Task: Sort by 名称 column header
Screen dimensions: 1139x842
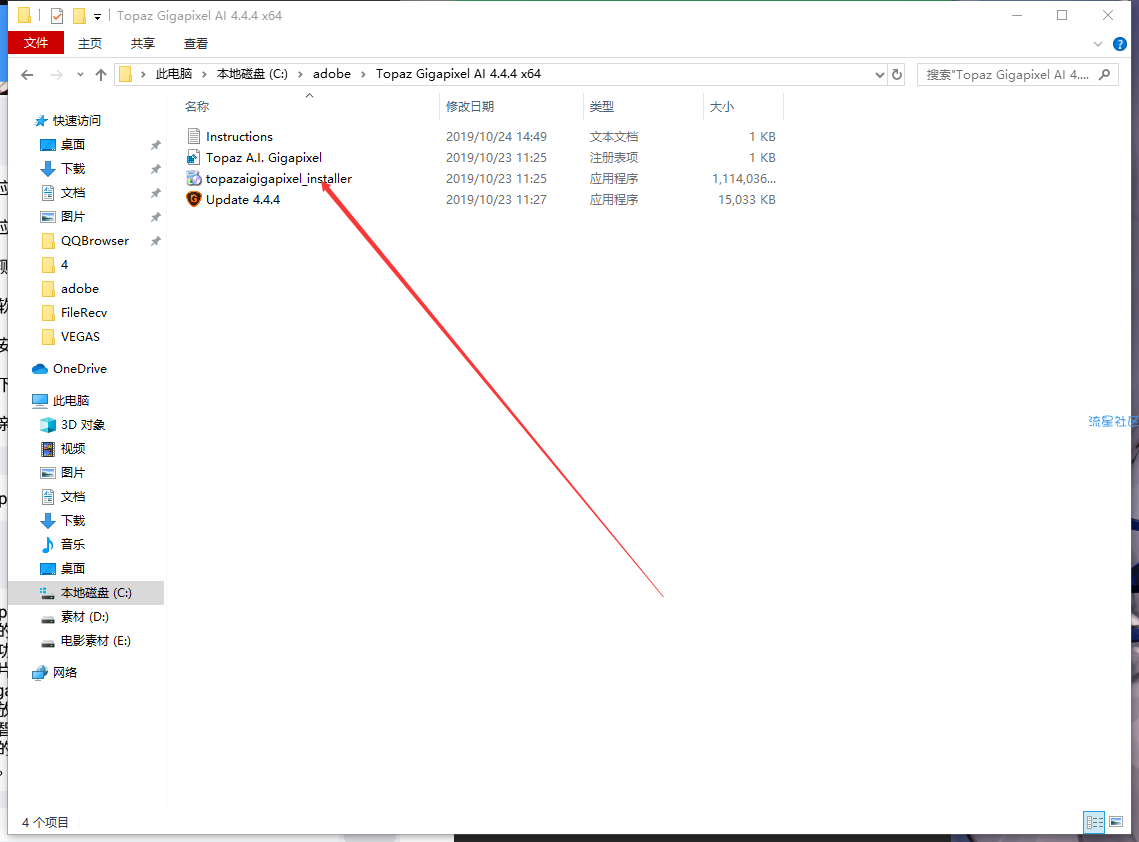Action: point(197,107)
